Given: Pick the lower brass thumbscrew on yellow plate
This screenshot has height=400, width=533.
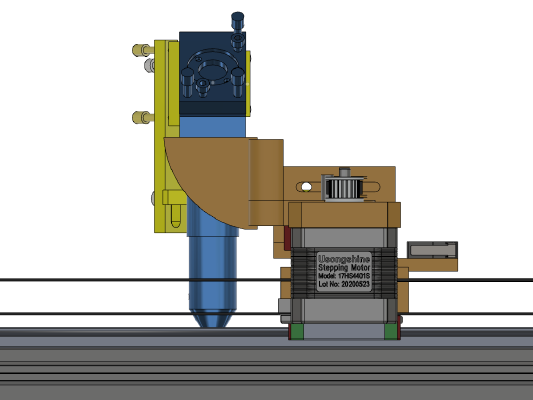Looking at the screenshot, I should (x=143, y=117).
